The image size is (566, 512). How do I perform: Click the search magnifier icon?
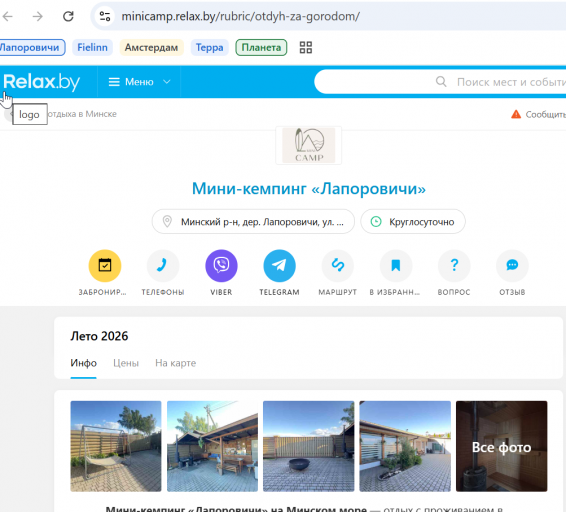441,82
